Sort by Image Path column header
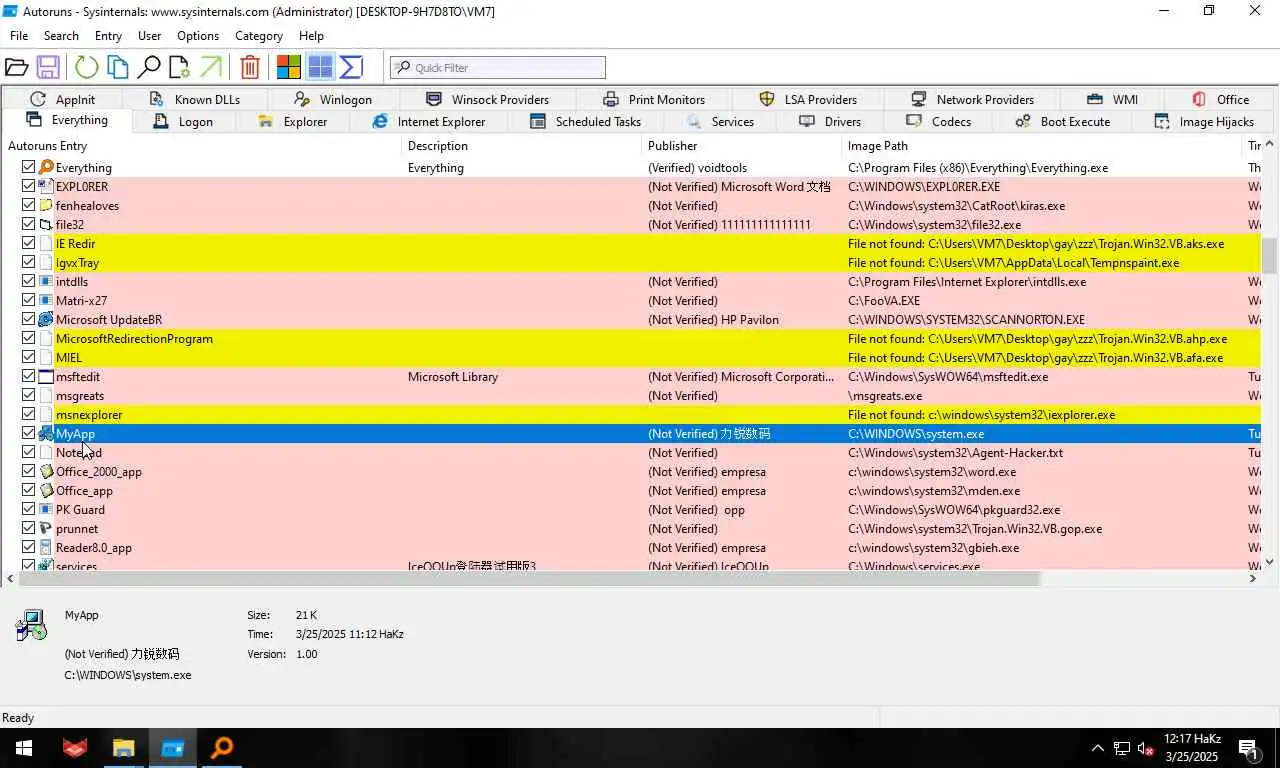Viewport: 1280px width, 768px height. point(1042,145)
